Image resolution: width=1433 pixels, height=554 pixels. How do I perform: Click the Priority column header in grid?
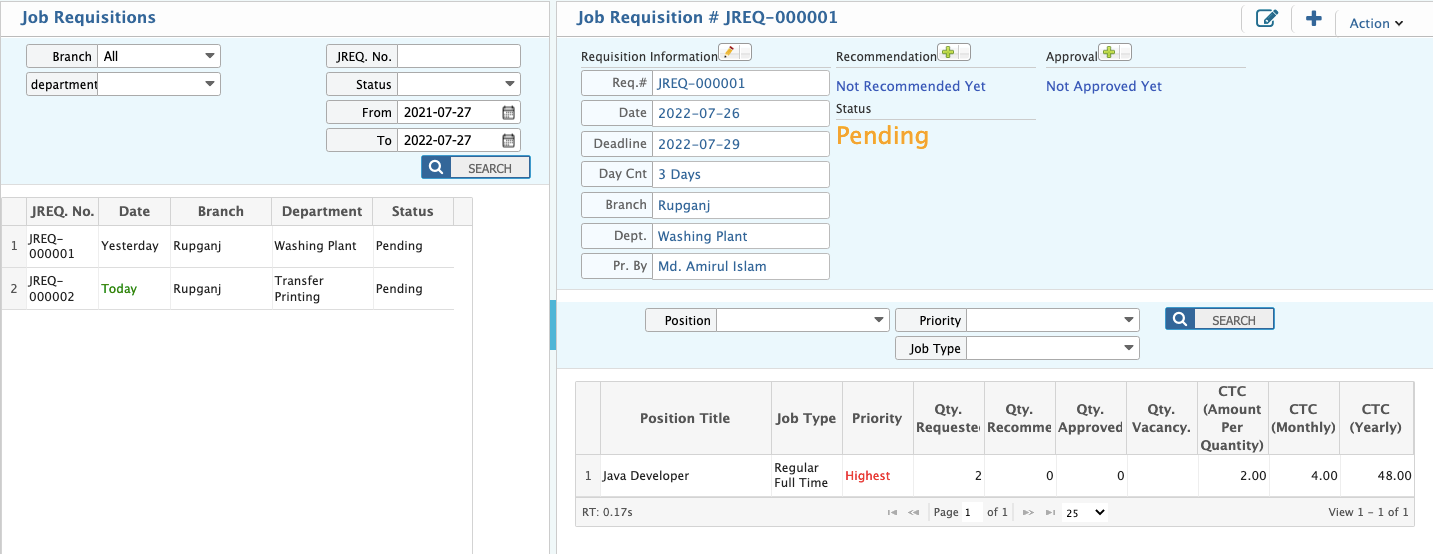pyautogui.click(x=877, y=418)
